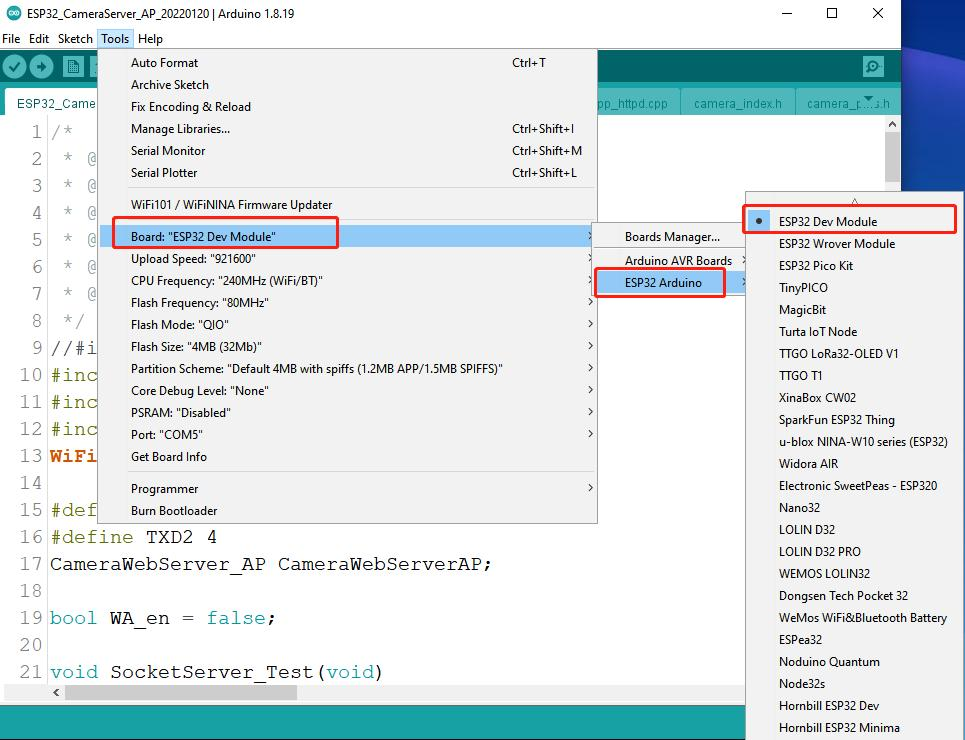Select Electronic SweetPeas - ESP320 board
The image size is (965, 740).
pyautogui.click(x=855, y=486)
